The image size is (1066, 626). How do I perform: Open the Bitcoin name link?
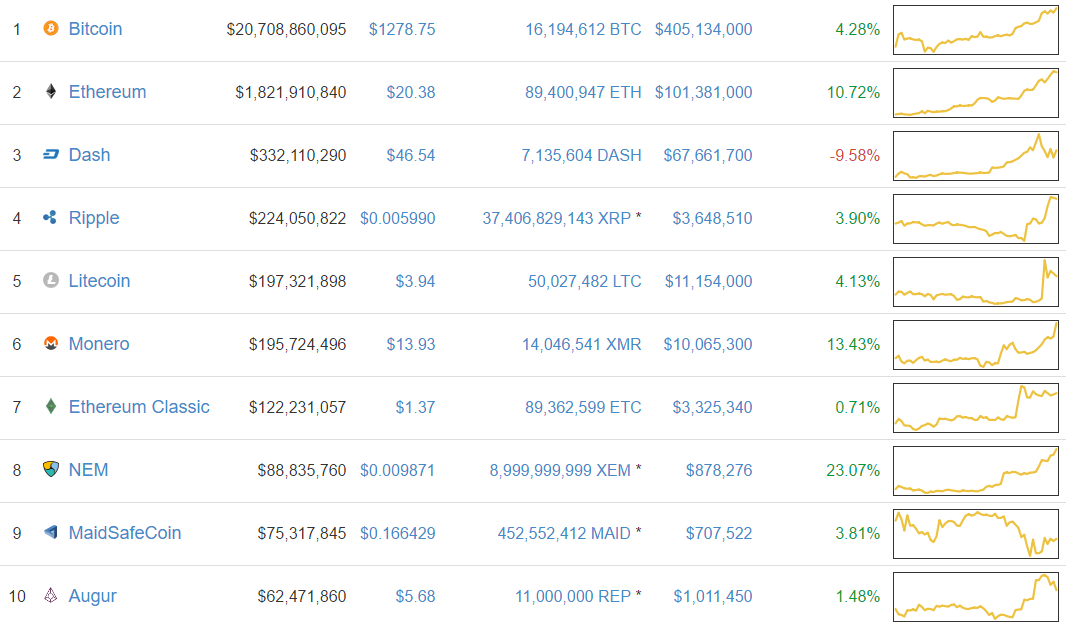[95, 29]
